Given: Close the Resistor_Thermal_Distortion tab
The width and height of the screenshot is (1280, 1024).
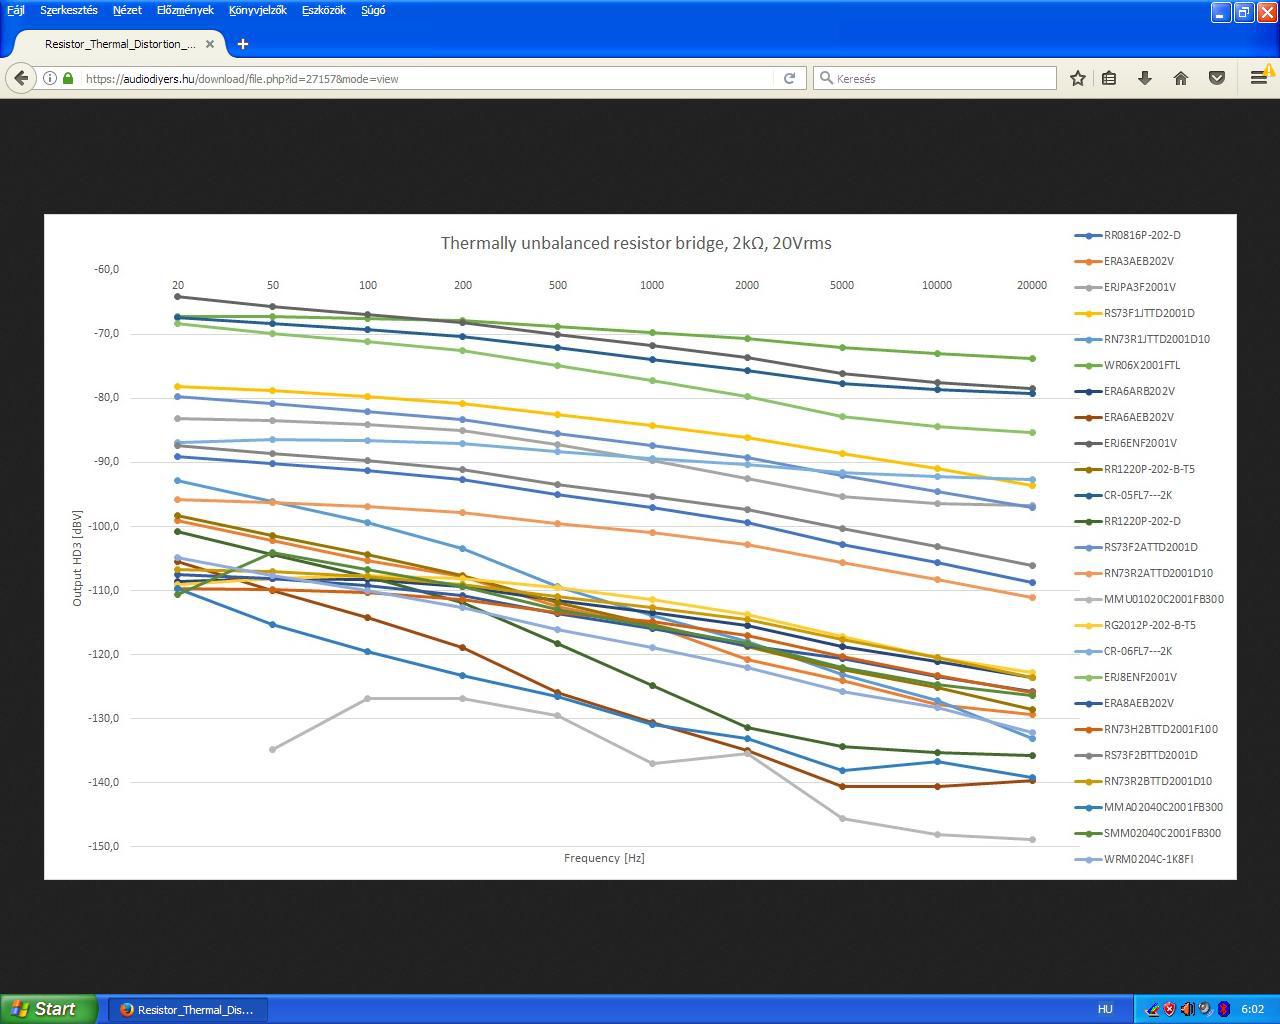Looking at the screenshot, I should (x=210, y=44).
